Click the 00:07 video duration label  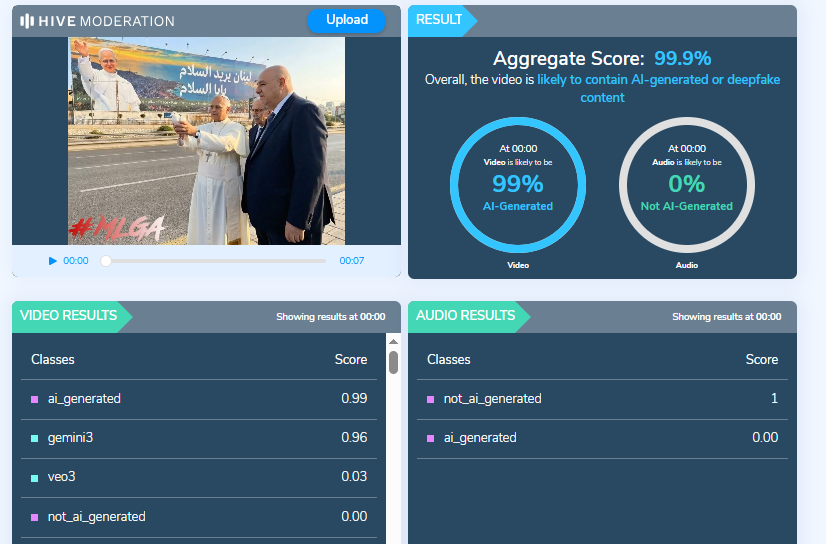coord(351,261)
